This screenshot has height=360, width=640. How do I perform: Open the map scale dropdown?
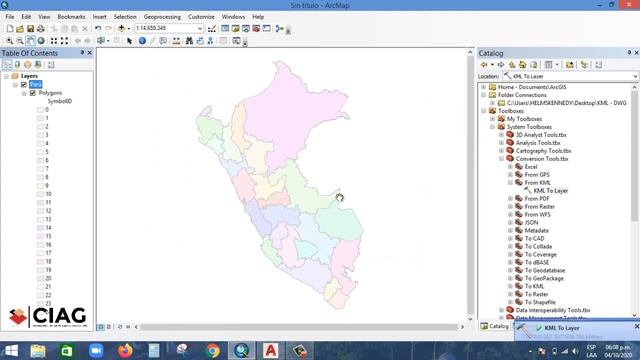pyautogui.click(x=200, y=29)
